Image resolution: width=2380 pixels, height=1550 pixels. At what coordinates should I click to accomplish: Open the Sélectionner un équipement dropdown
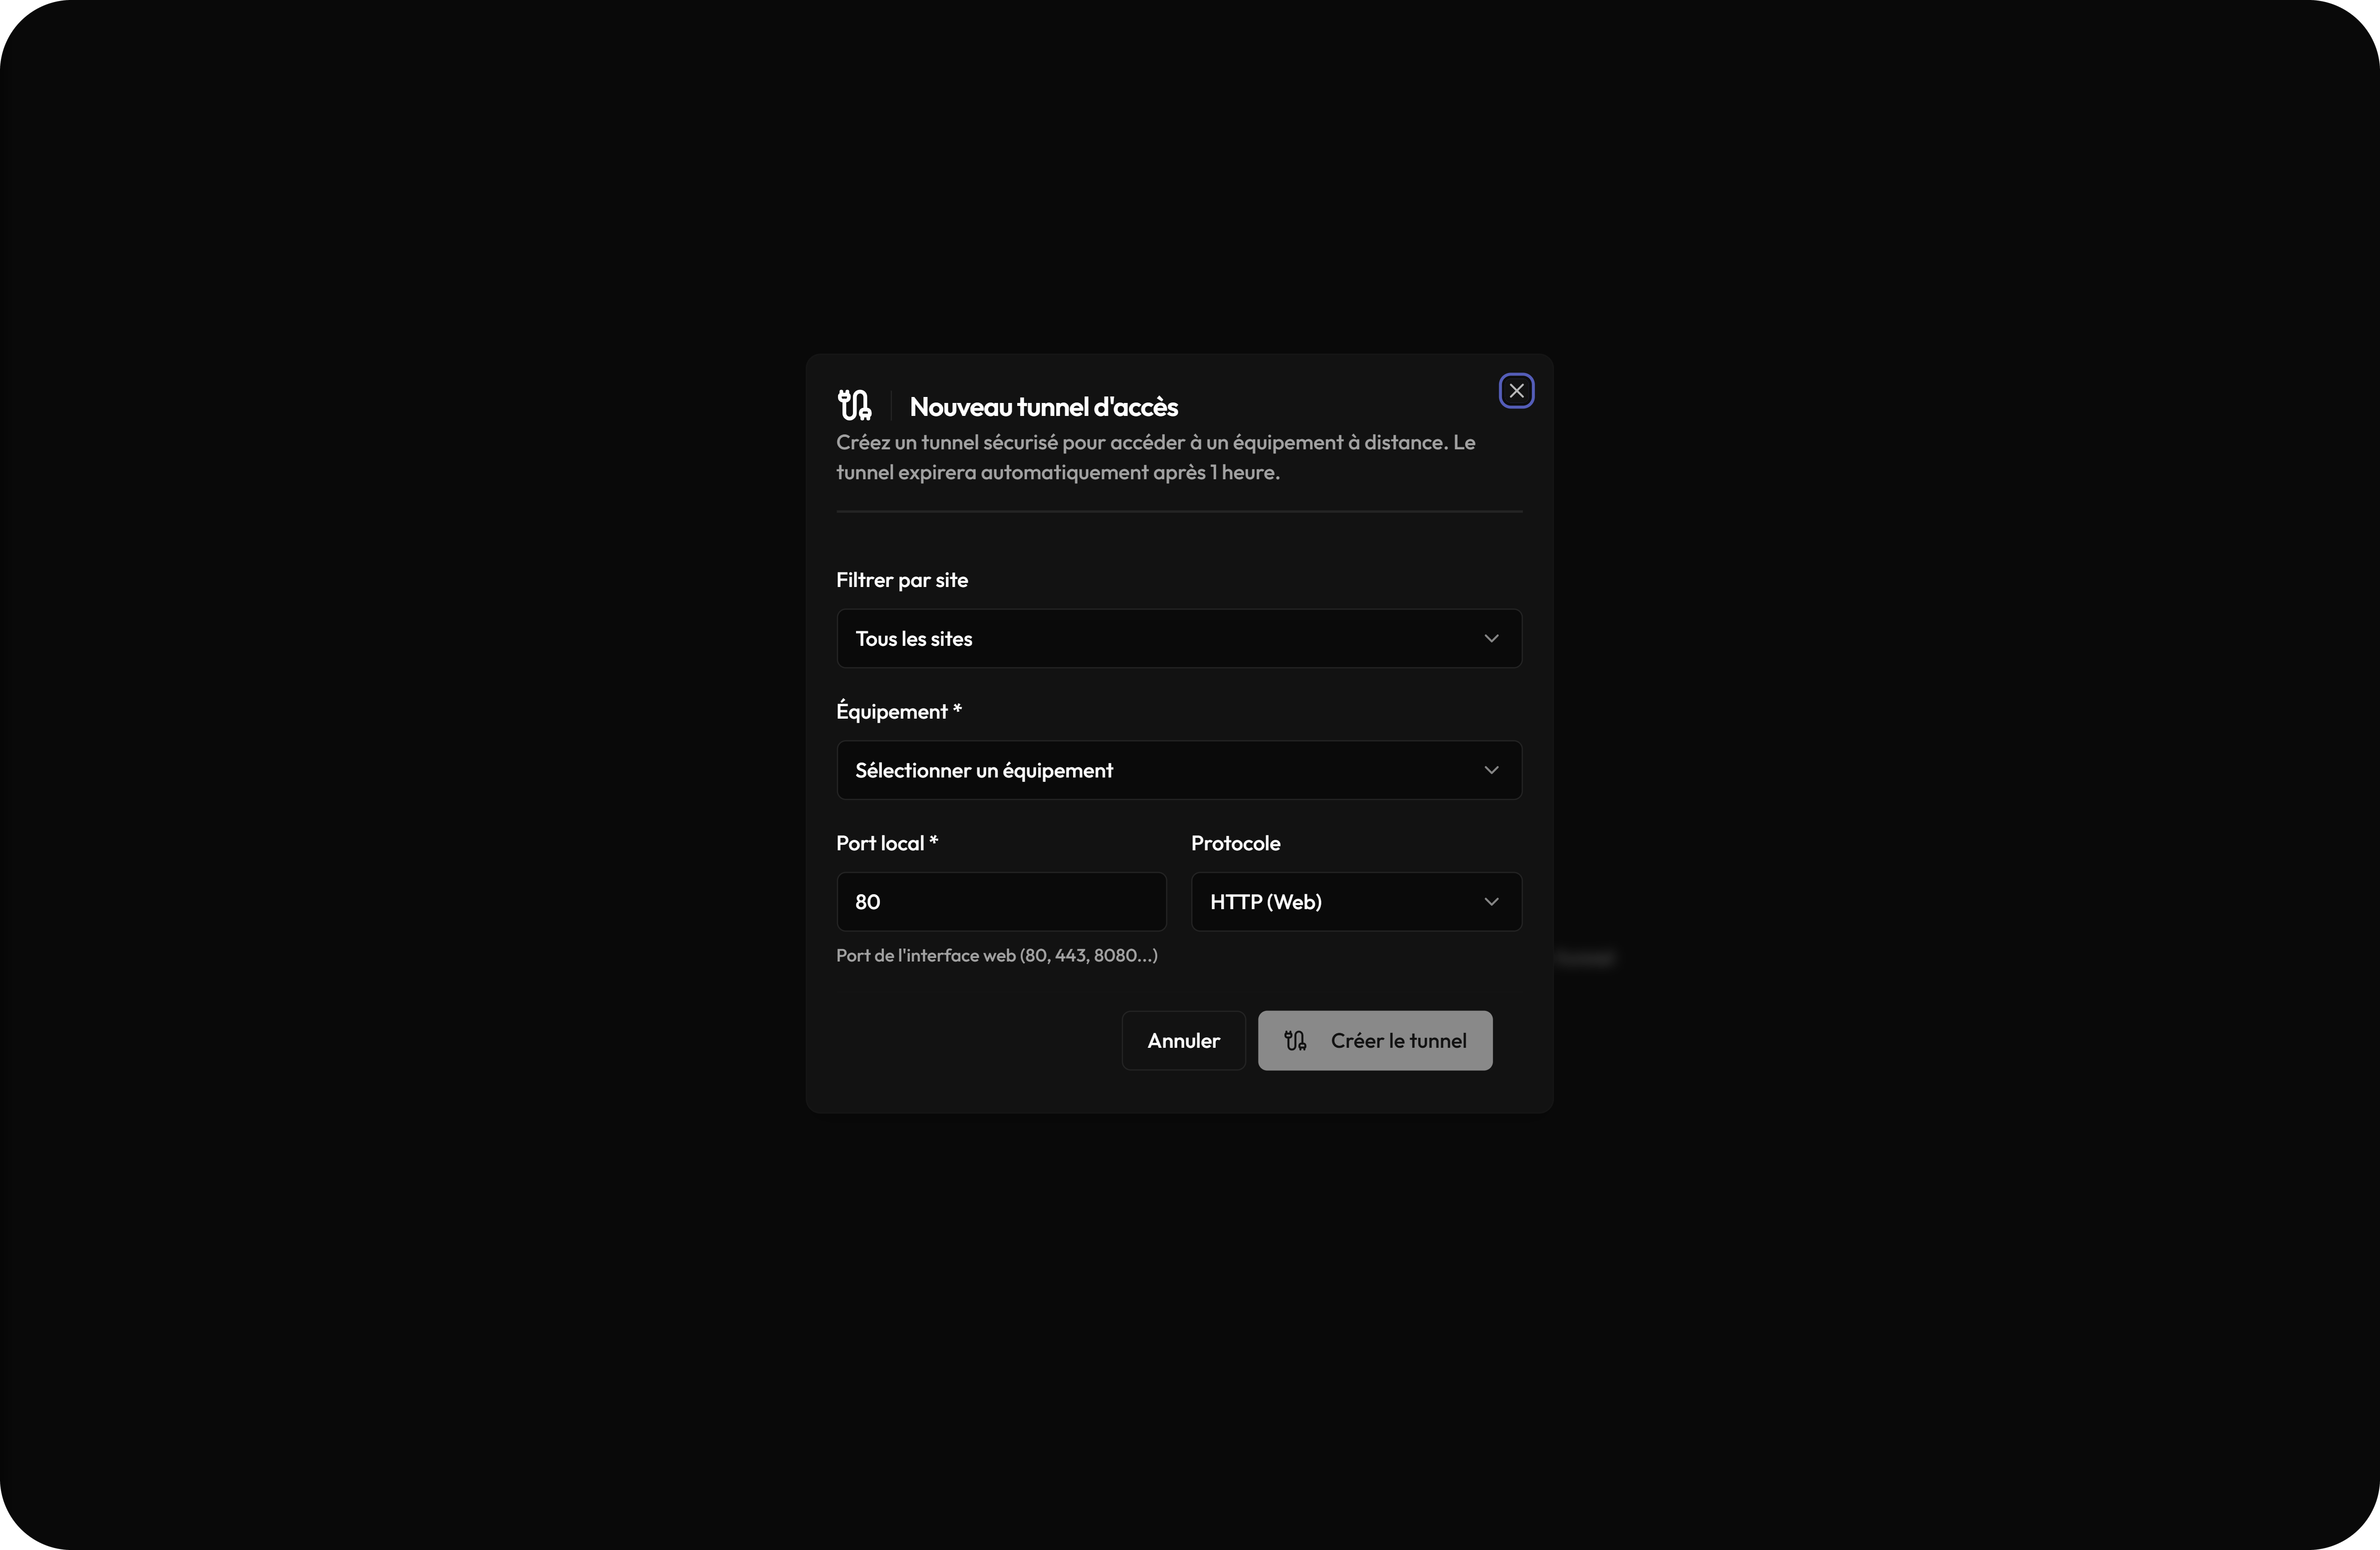(1179, 770)
